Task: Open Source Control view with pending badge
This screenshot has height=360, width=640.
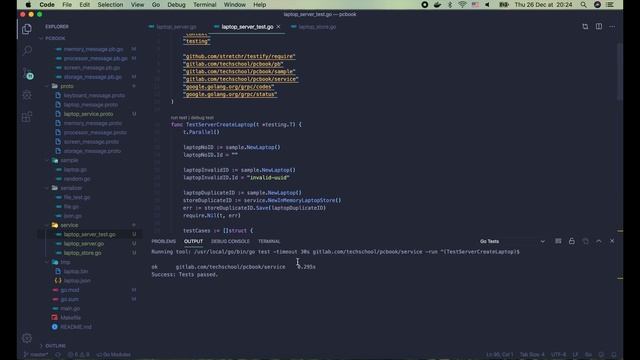Action: pyautogui.click(x=27, y=73)
